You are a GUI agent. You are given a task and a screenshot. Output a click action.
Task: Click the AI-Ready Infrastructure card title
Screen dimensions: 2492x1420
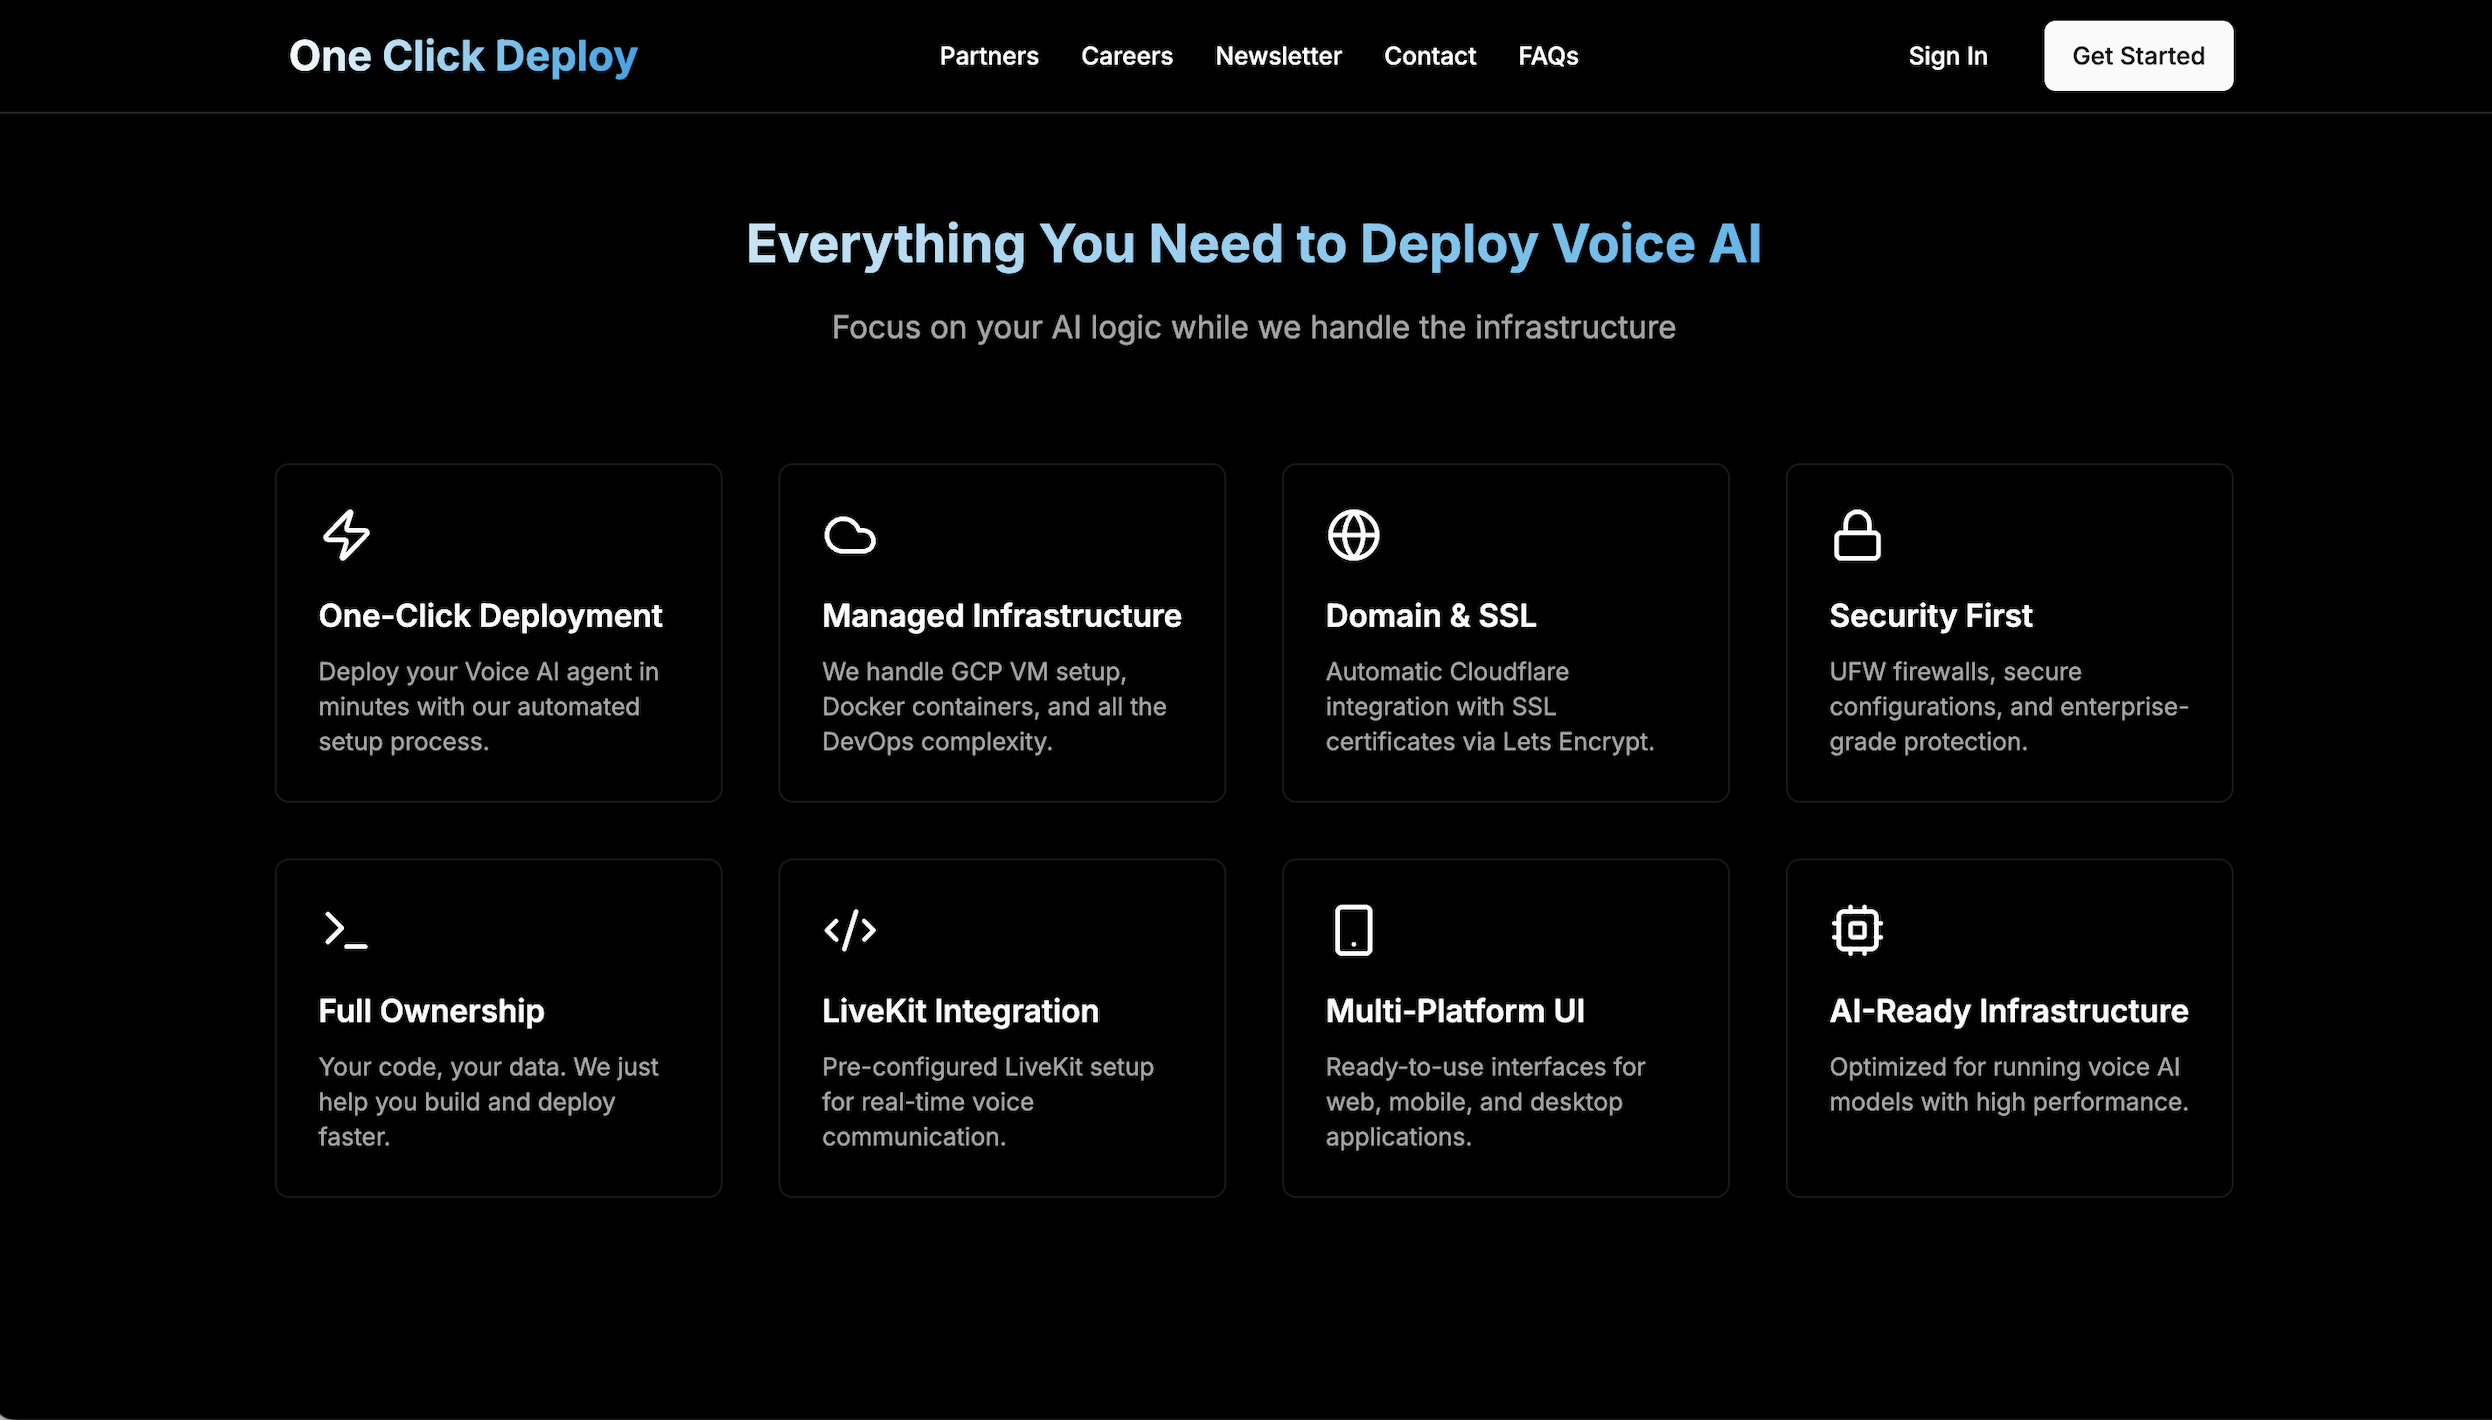(x=2008, y=1011)
